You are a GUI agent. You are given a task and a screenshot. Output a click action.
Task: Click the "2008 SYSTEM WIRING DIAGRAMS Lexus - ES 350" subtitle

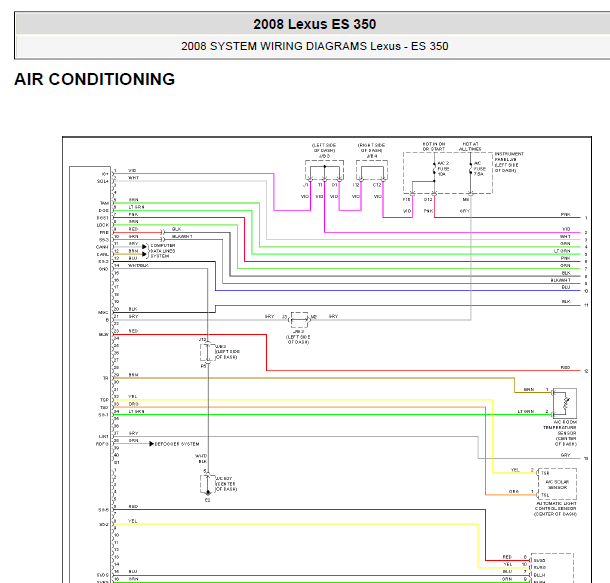point(314,46)
